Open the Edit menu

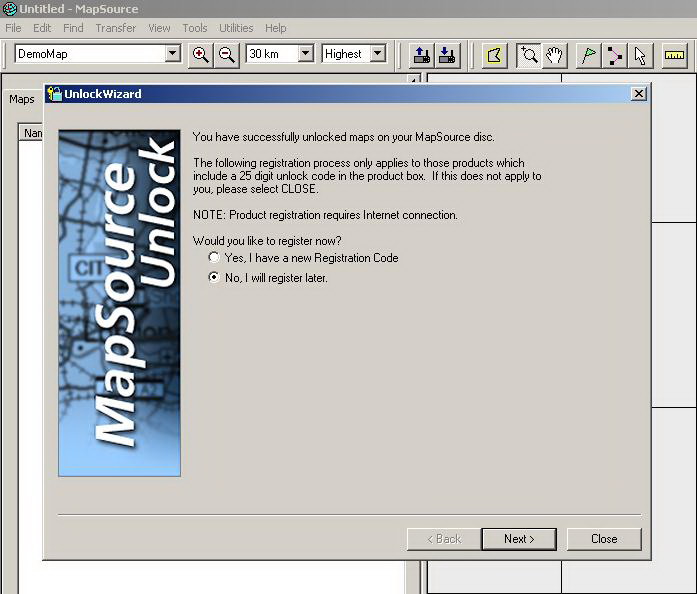click(42, 28)
